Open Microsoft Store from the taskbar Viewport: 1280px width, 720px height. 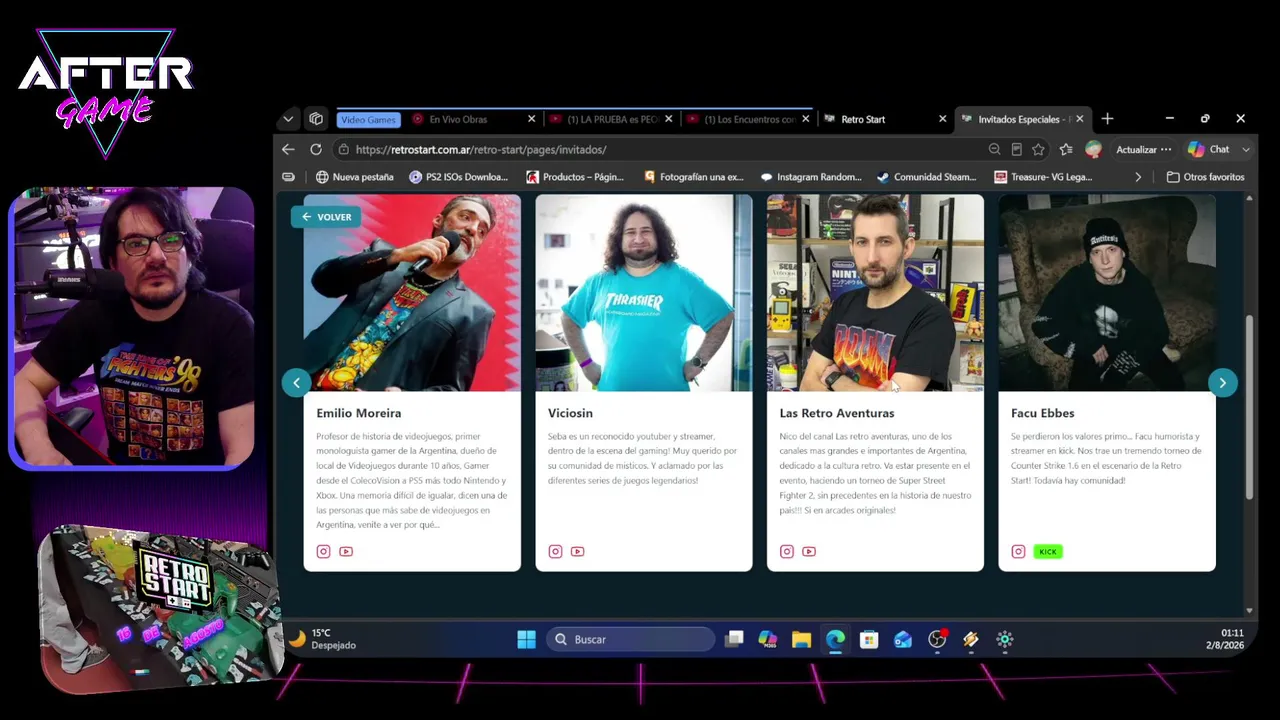(x=869, y=639)
